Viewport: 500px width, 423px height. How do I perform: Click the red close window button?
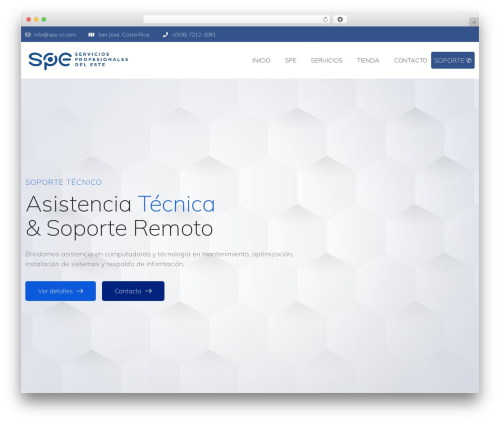[29, 20]
